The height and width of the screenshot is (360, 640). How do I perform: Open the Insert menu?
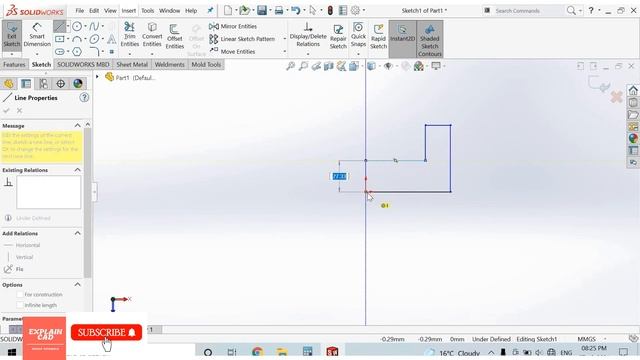[129, 11]
